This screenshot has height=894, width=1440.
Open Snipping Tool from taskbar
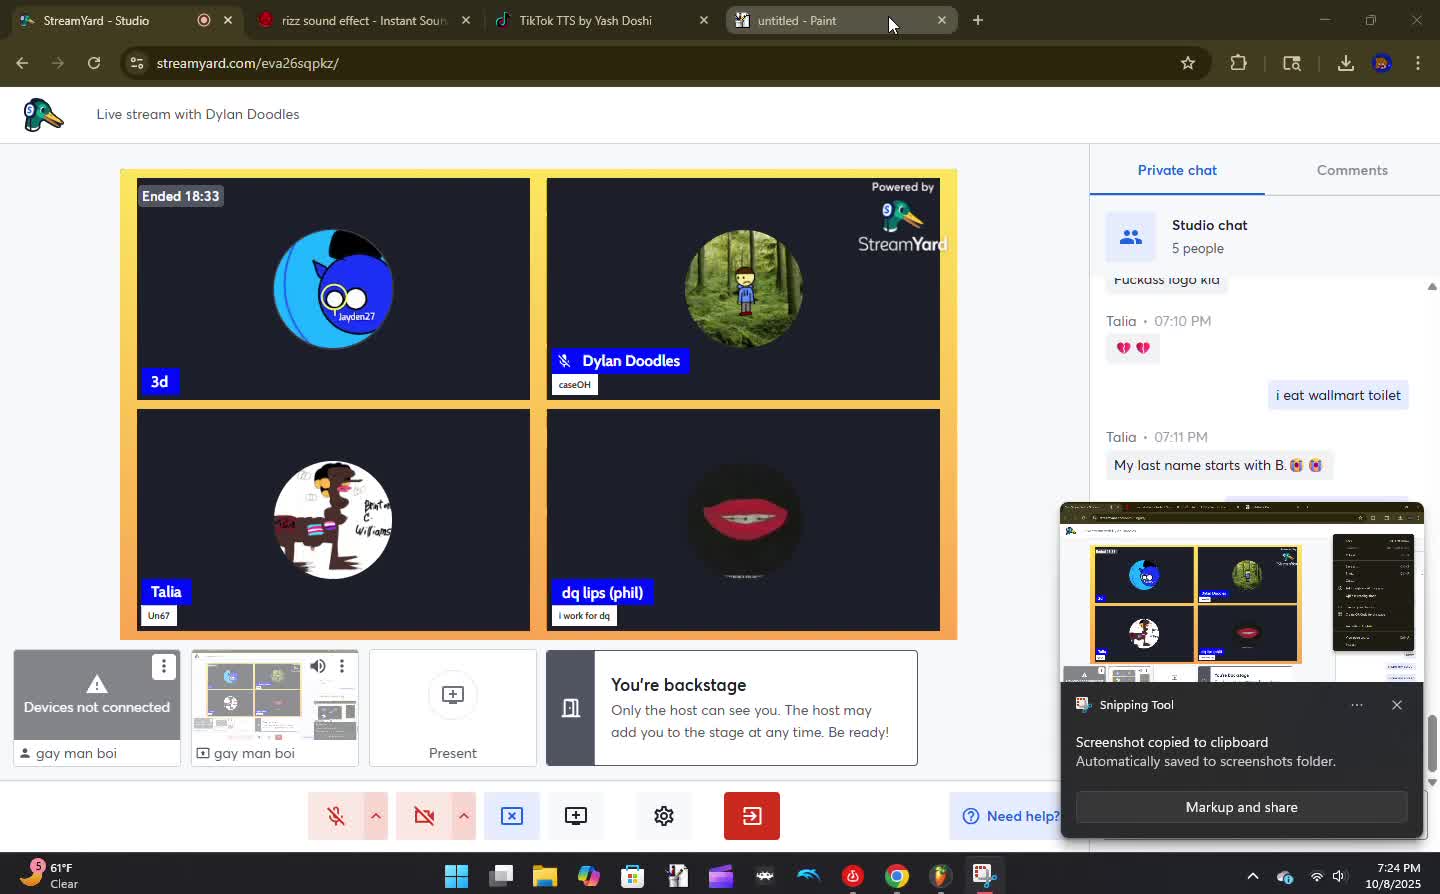tap(985, 876)
